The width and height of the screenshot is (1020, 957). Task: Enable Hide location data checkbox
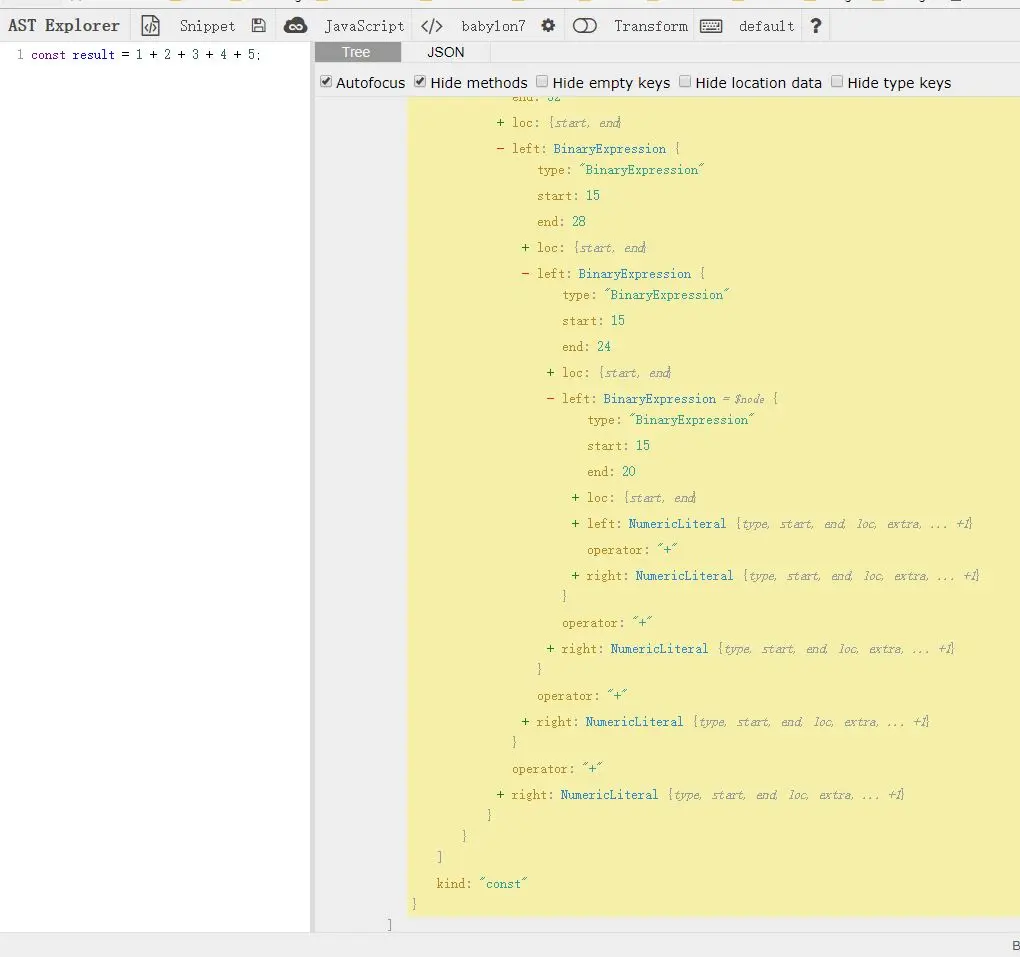[685, 81]
